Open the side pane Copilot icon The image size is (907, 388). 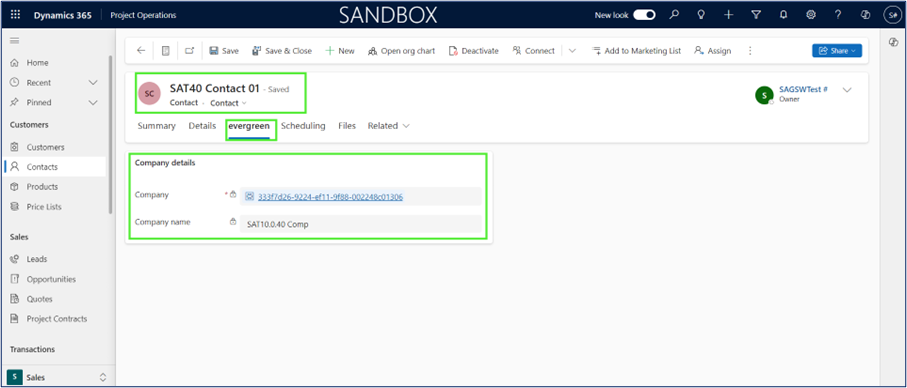pos(894,42)
